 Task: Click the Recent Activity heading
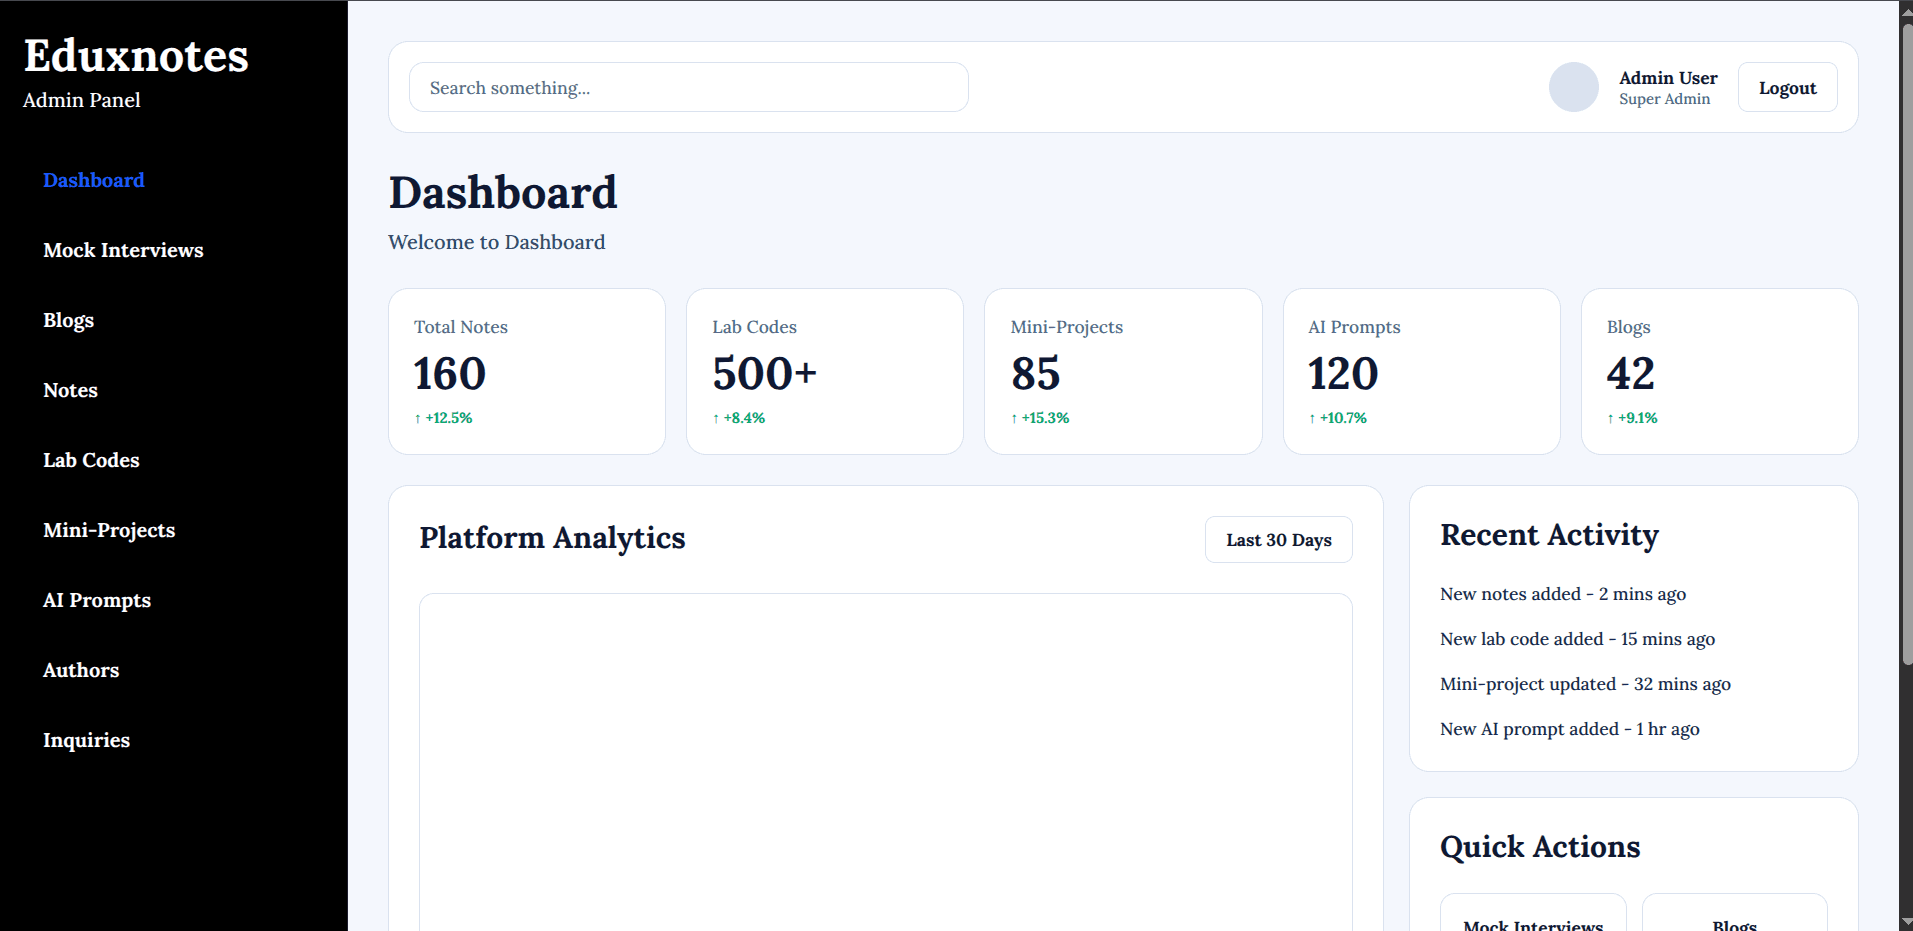[1549, 535]
